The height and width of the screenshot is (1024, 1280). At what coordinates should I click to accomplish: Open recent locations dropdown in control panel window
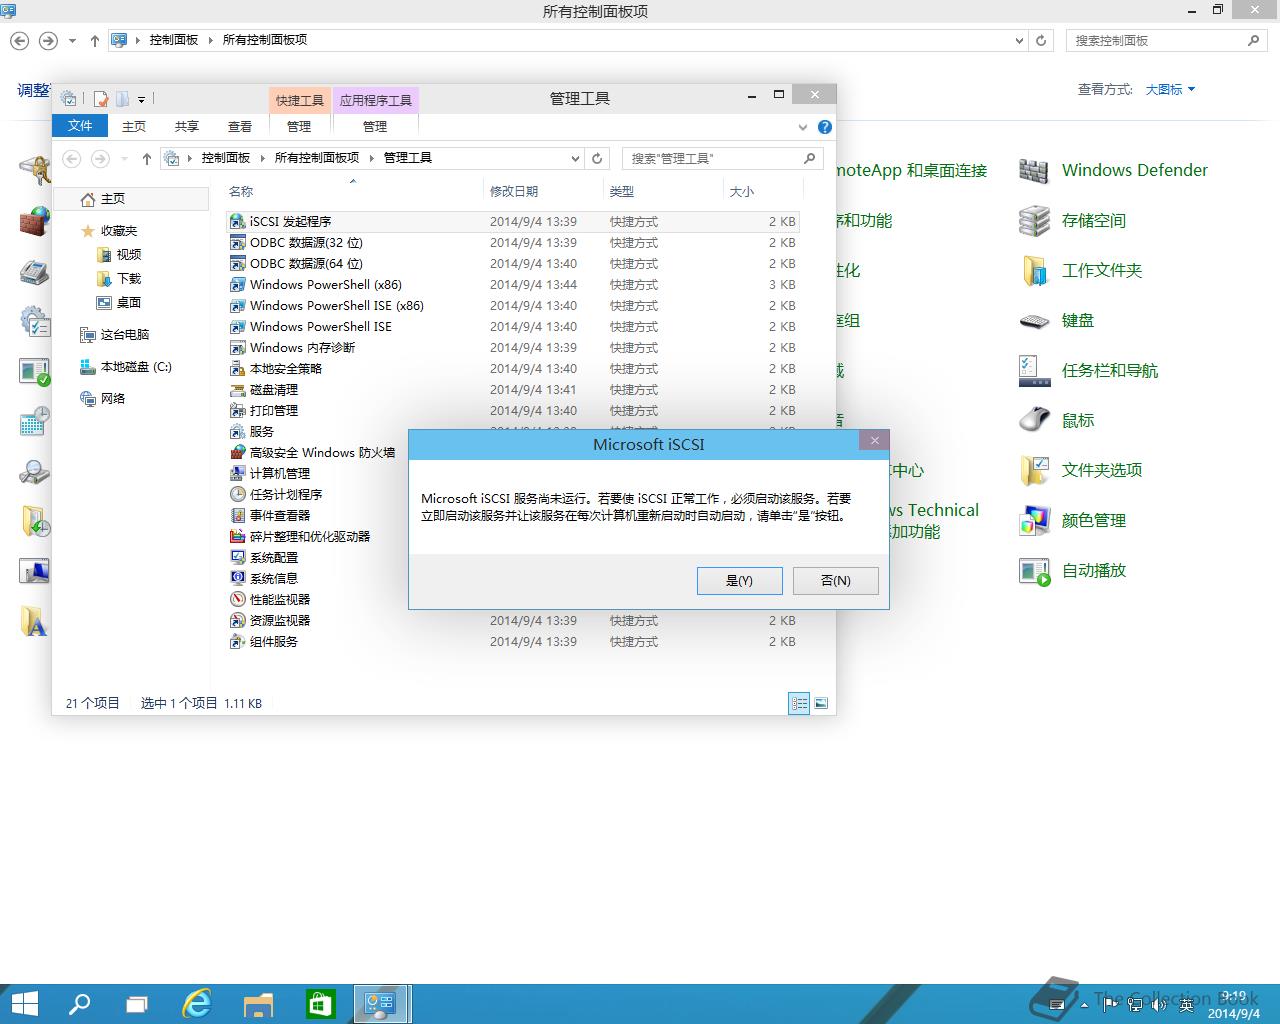(x=72, y=41)
